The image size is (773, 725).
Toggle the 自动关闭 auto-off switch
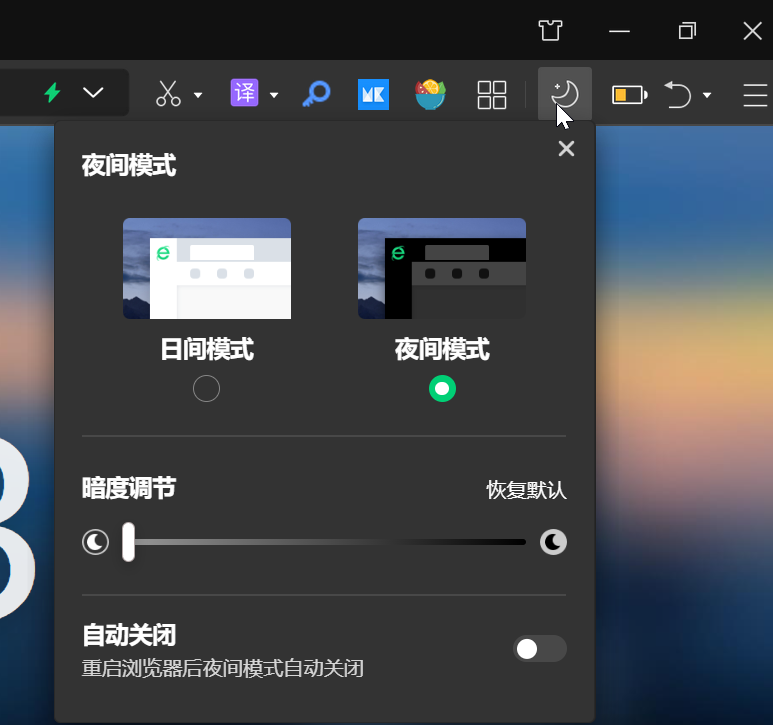[x=540, y=649]
